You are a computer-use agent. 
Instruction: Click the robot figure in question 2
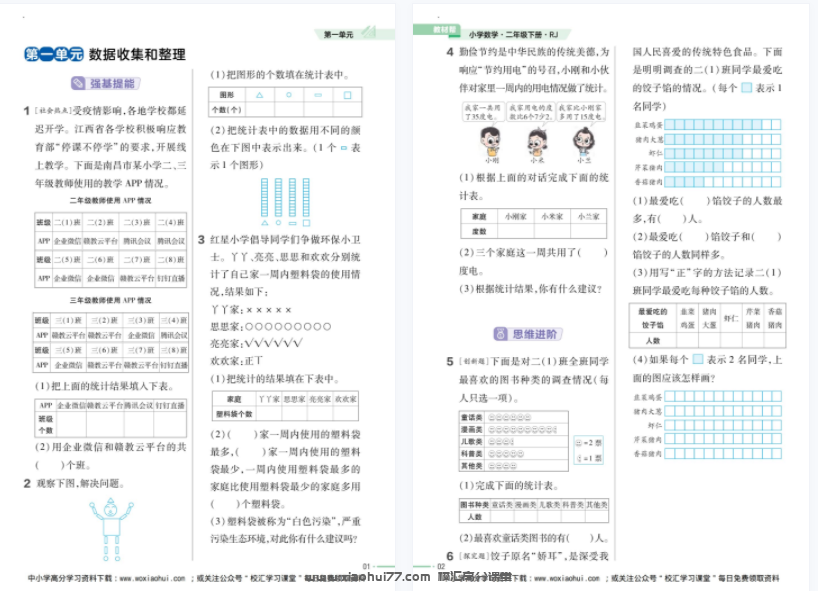tap(111, 529)
